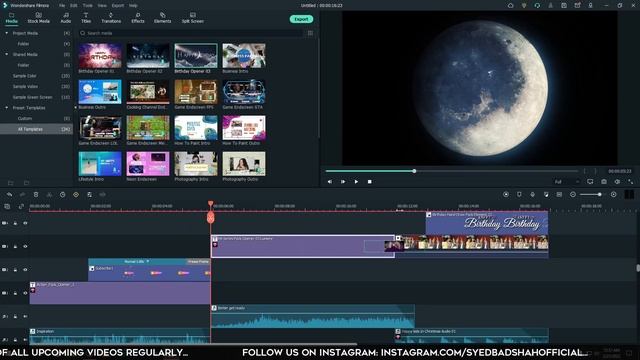Open the Full preview quality dropdown
Screen dimensions: 640x360
click(567, 182)
